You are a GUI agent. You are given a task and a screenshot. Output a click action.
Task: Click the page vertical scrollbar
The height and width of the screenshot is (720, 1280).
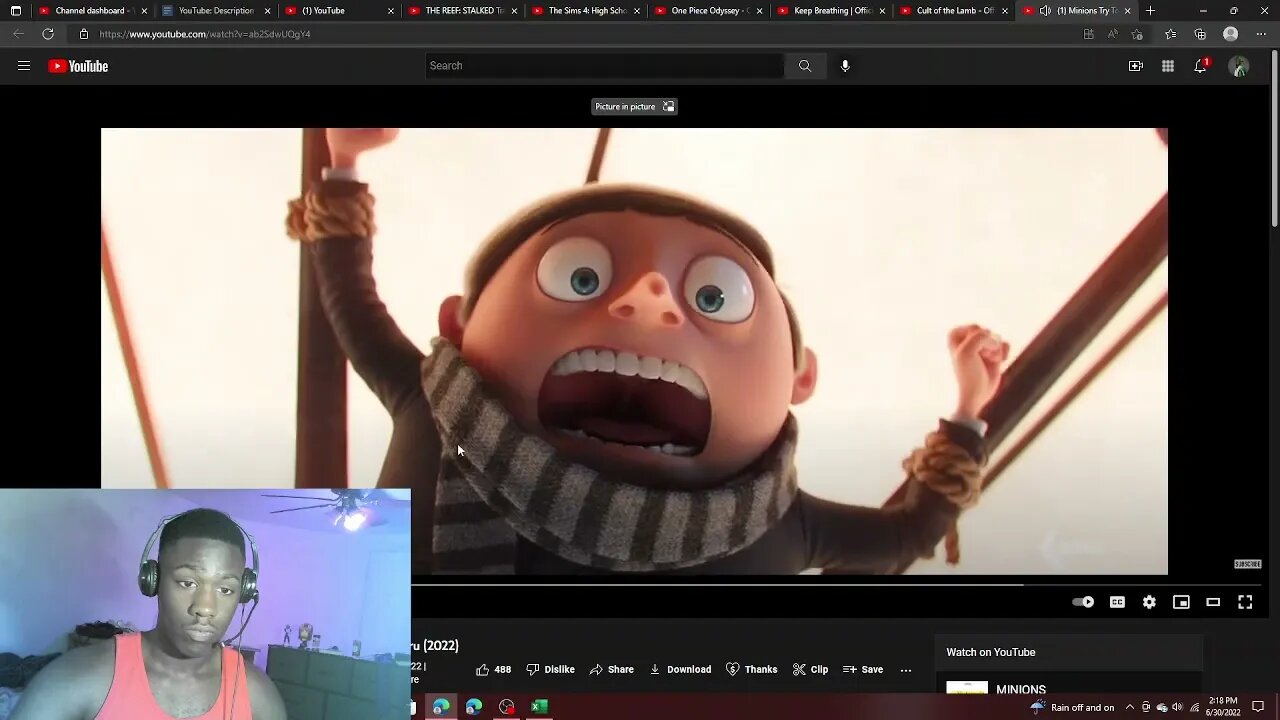pyautogui.click(x=1274, y=138)
